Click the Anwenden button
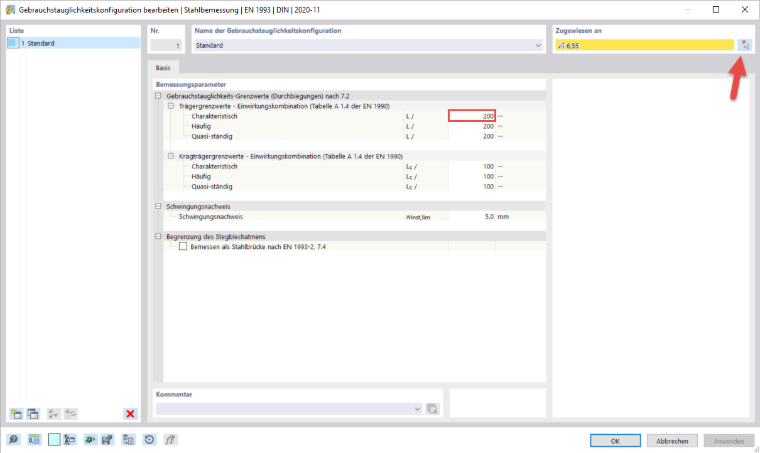Viewport: 760px width, 453px height. pyautogui.click(x=728, y=441)
